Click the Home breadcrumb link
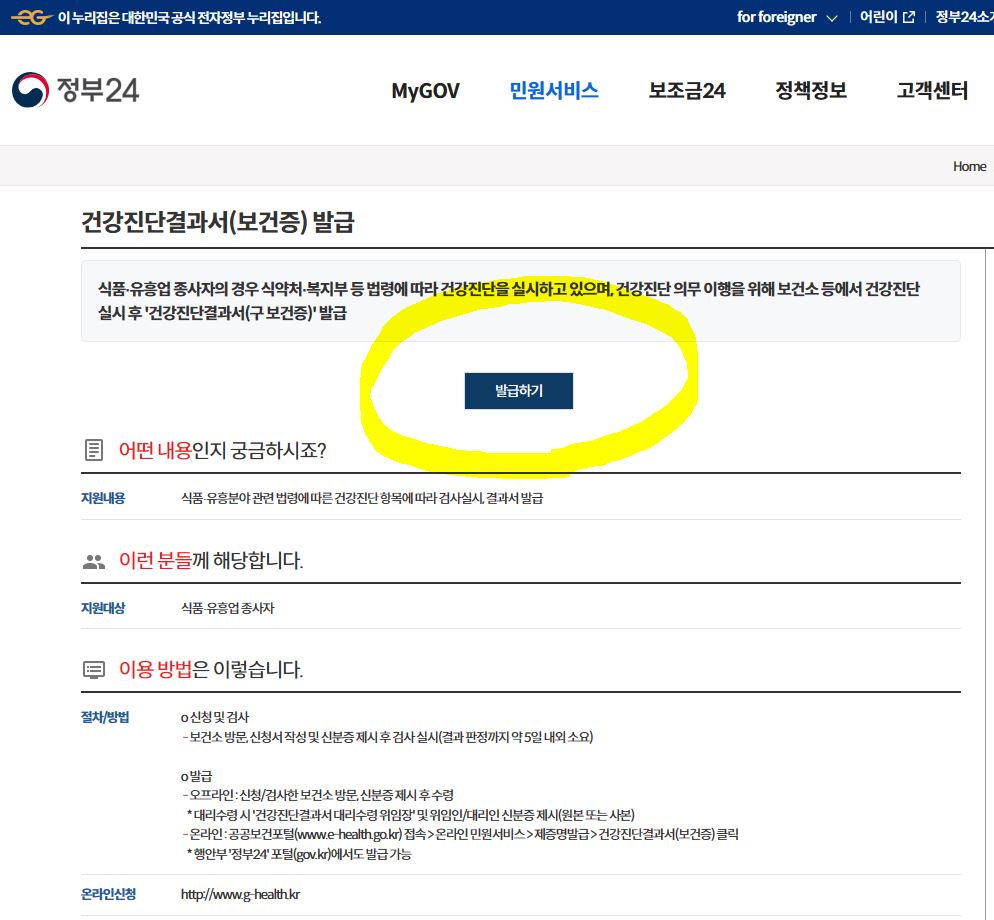Image resolution: width=994 pixels, height=920 pixels. pyautogui.click(x=969, y=166)
